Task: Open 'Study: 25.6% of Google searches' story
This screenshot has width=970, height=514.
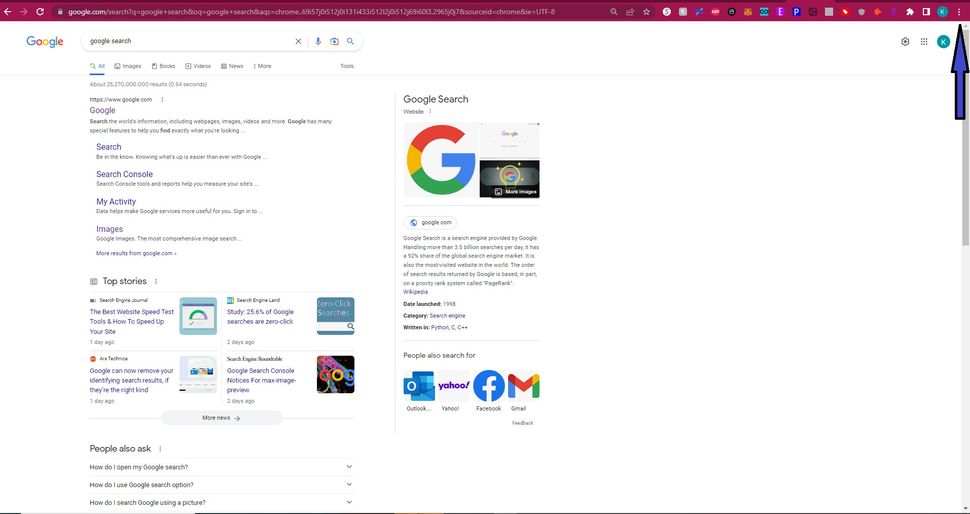Action: point(260,317)
